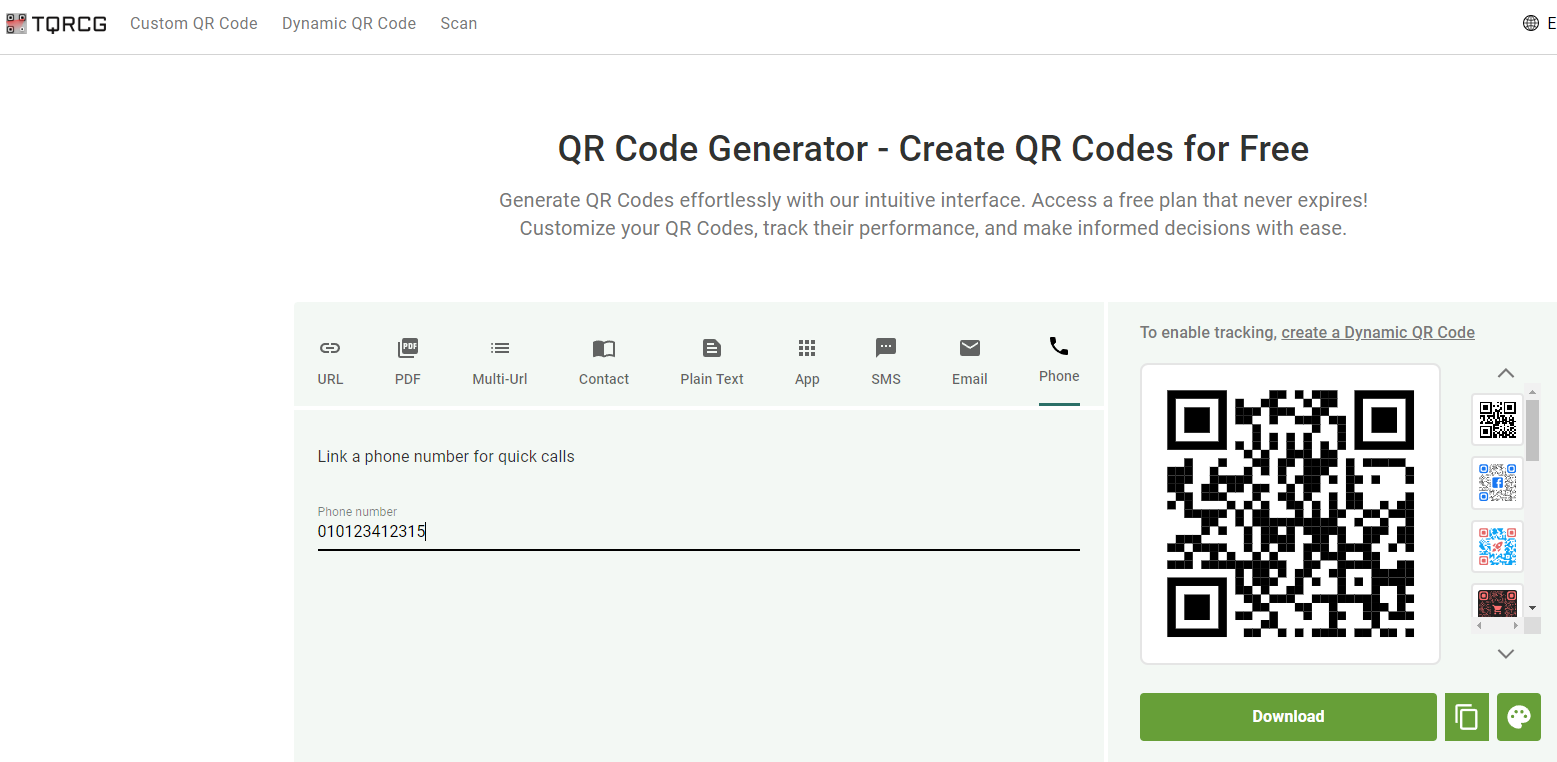Click template horizontal scrollbar right arrow
Viewport: 1557px width, 762px height.
click(x=1515, y=625)
